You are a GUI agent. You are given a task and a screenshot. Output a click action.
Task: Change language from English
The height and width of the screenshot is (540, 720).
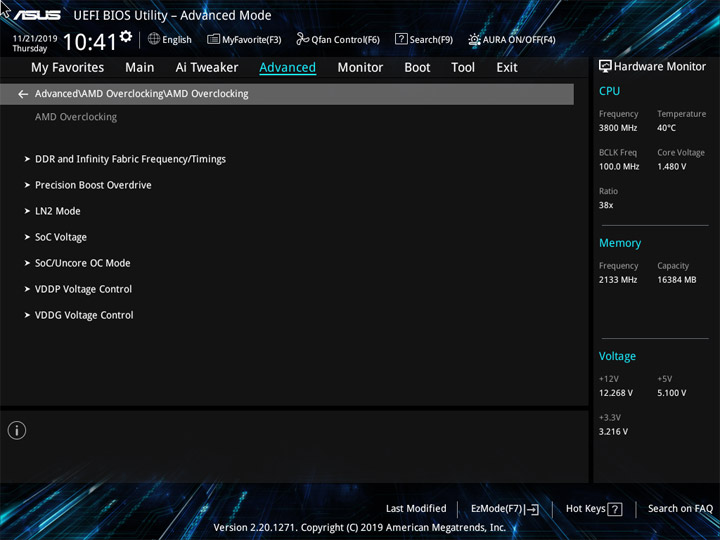point(177,40)
